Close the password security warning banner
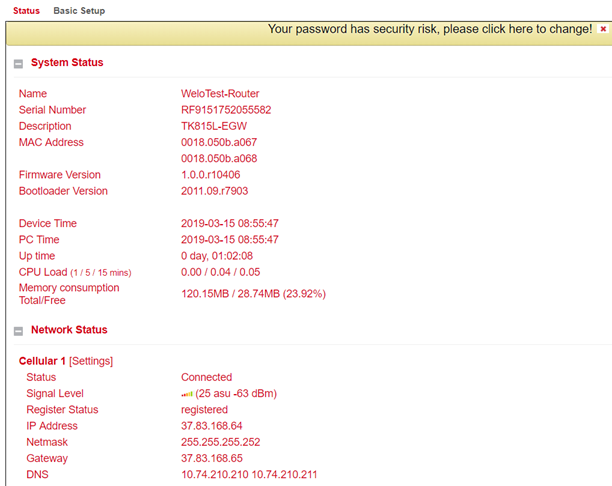 point(603,29)
